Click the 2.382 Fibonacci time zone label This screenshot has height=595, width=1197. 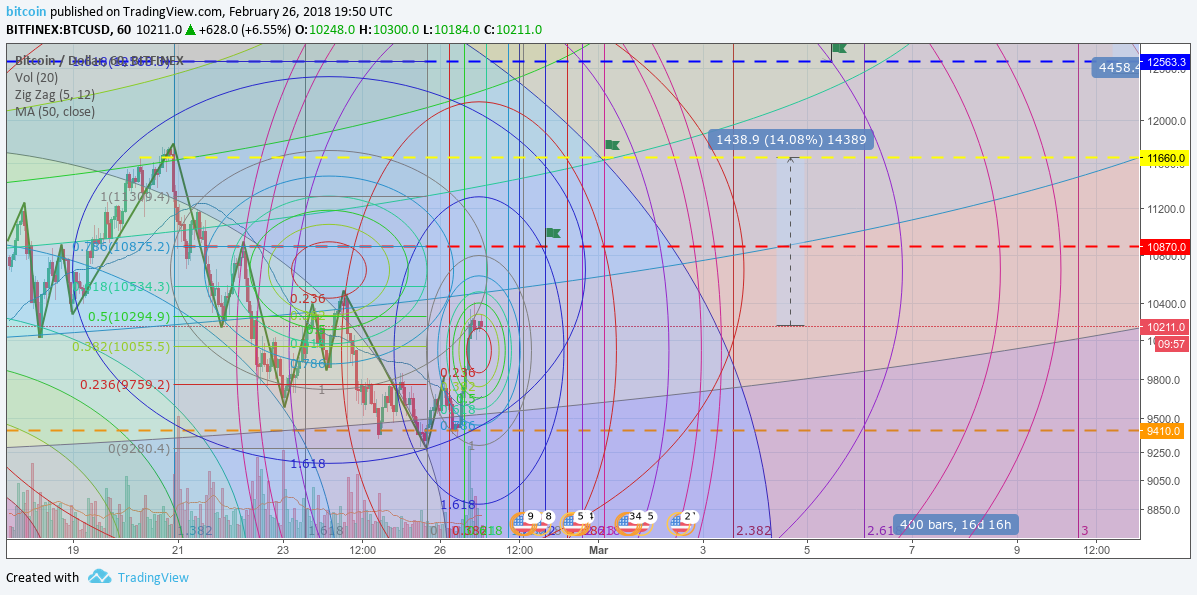click(753, 530)
